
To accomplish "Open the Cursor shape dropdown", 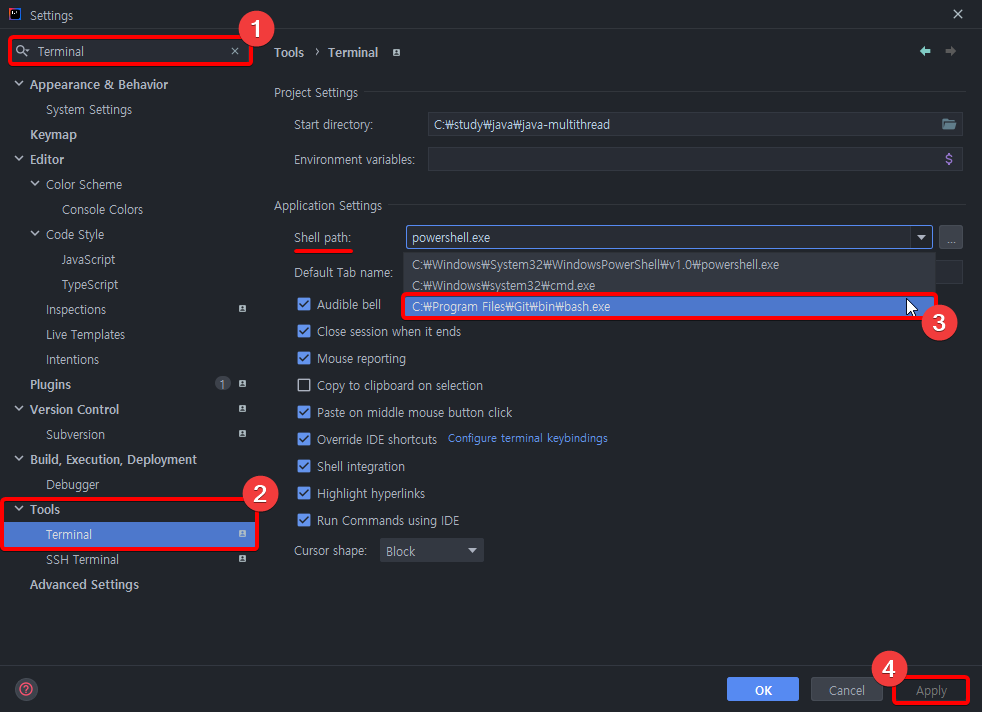I will (431, 550).
